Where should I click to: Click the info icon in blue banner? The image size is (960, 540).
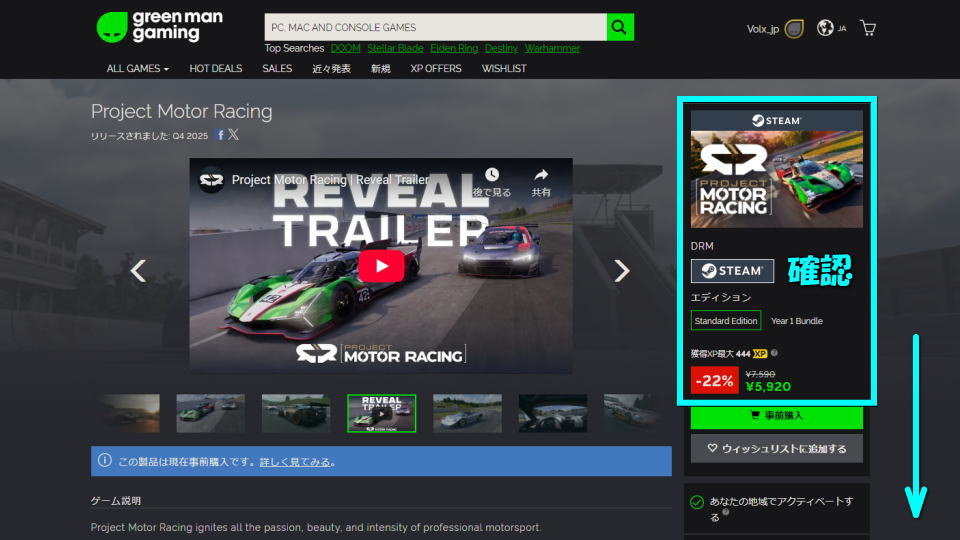tap(105, 460)
